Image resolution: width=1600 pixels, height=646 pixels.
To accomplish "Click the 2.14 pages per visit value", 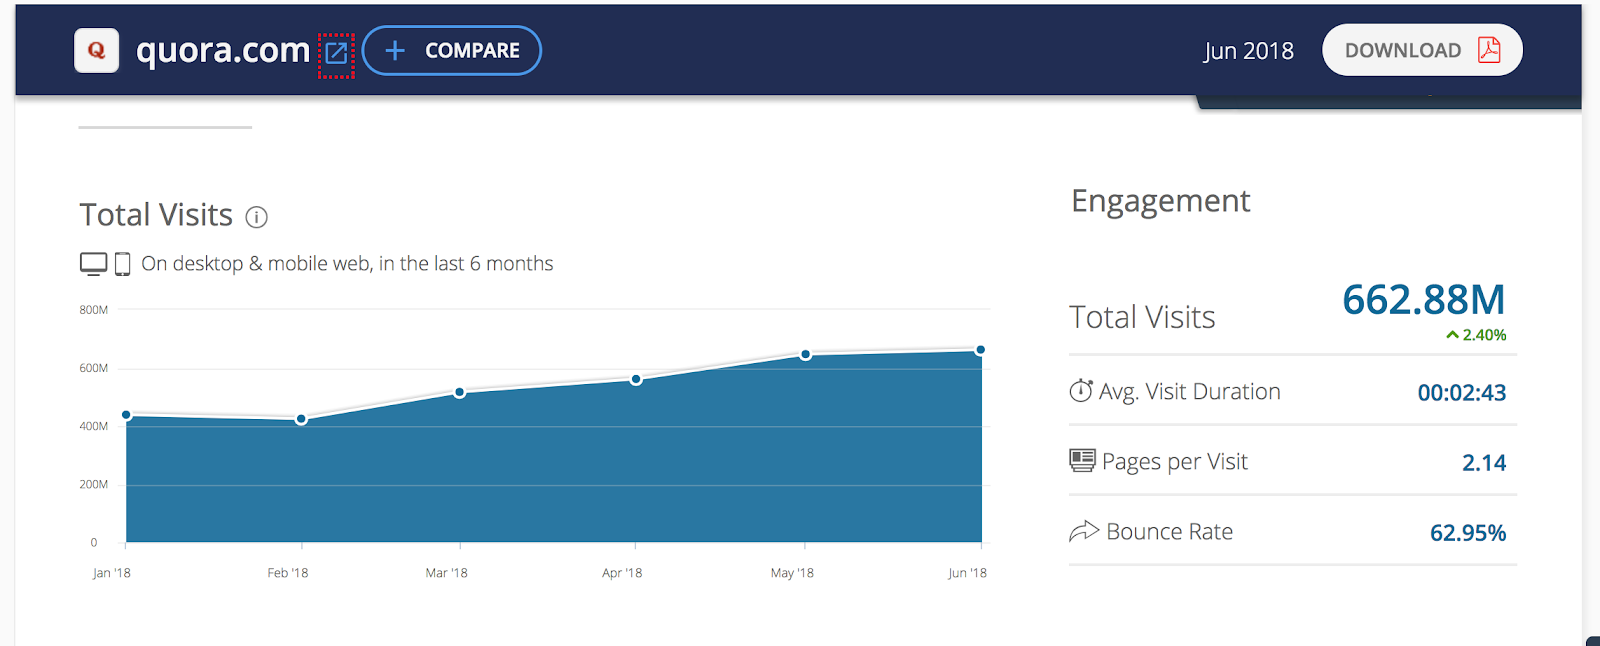I will pos(1484,462).
